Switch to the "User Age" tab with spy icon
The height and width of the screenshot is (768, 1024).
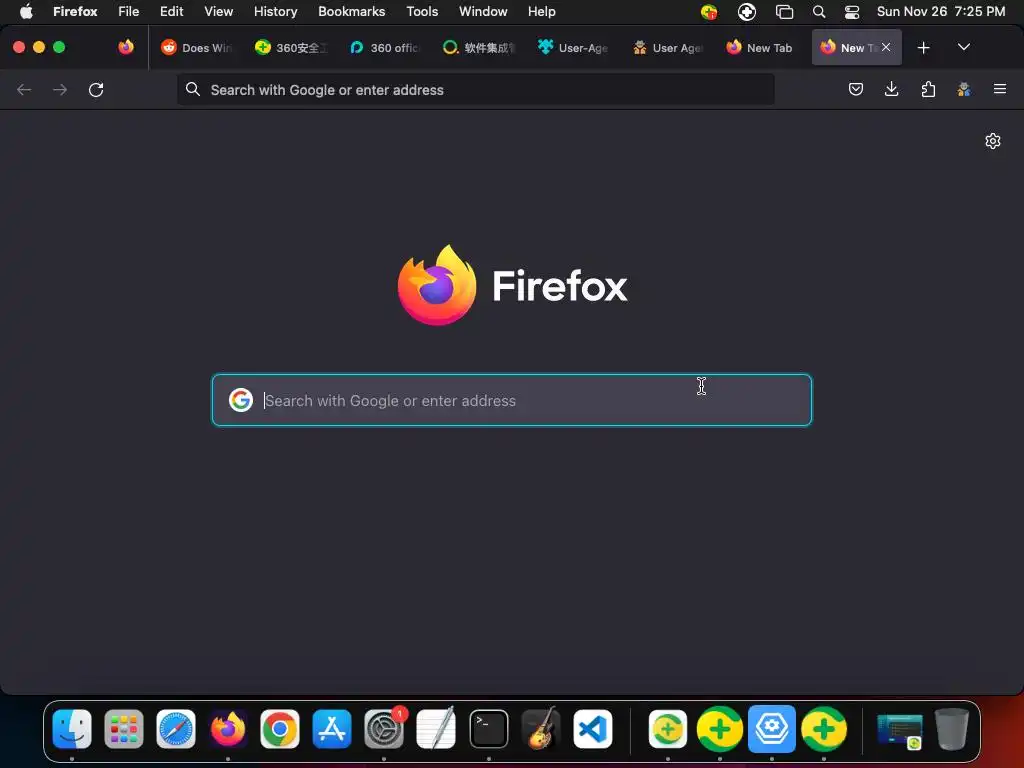[x=667, y=48]
